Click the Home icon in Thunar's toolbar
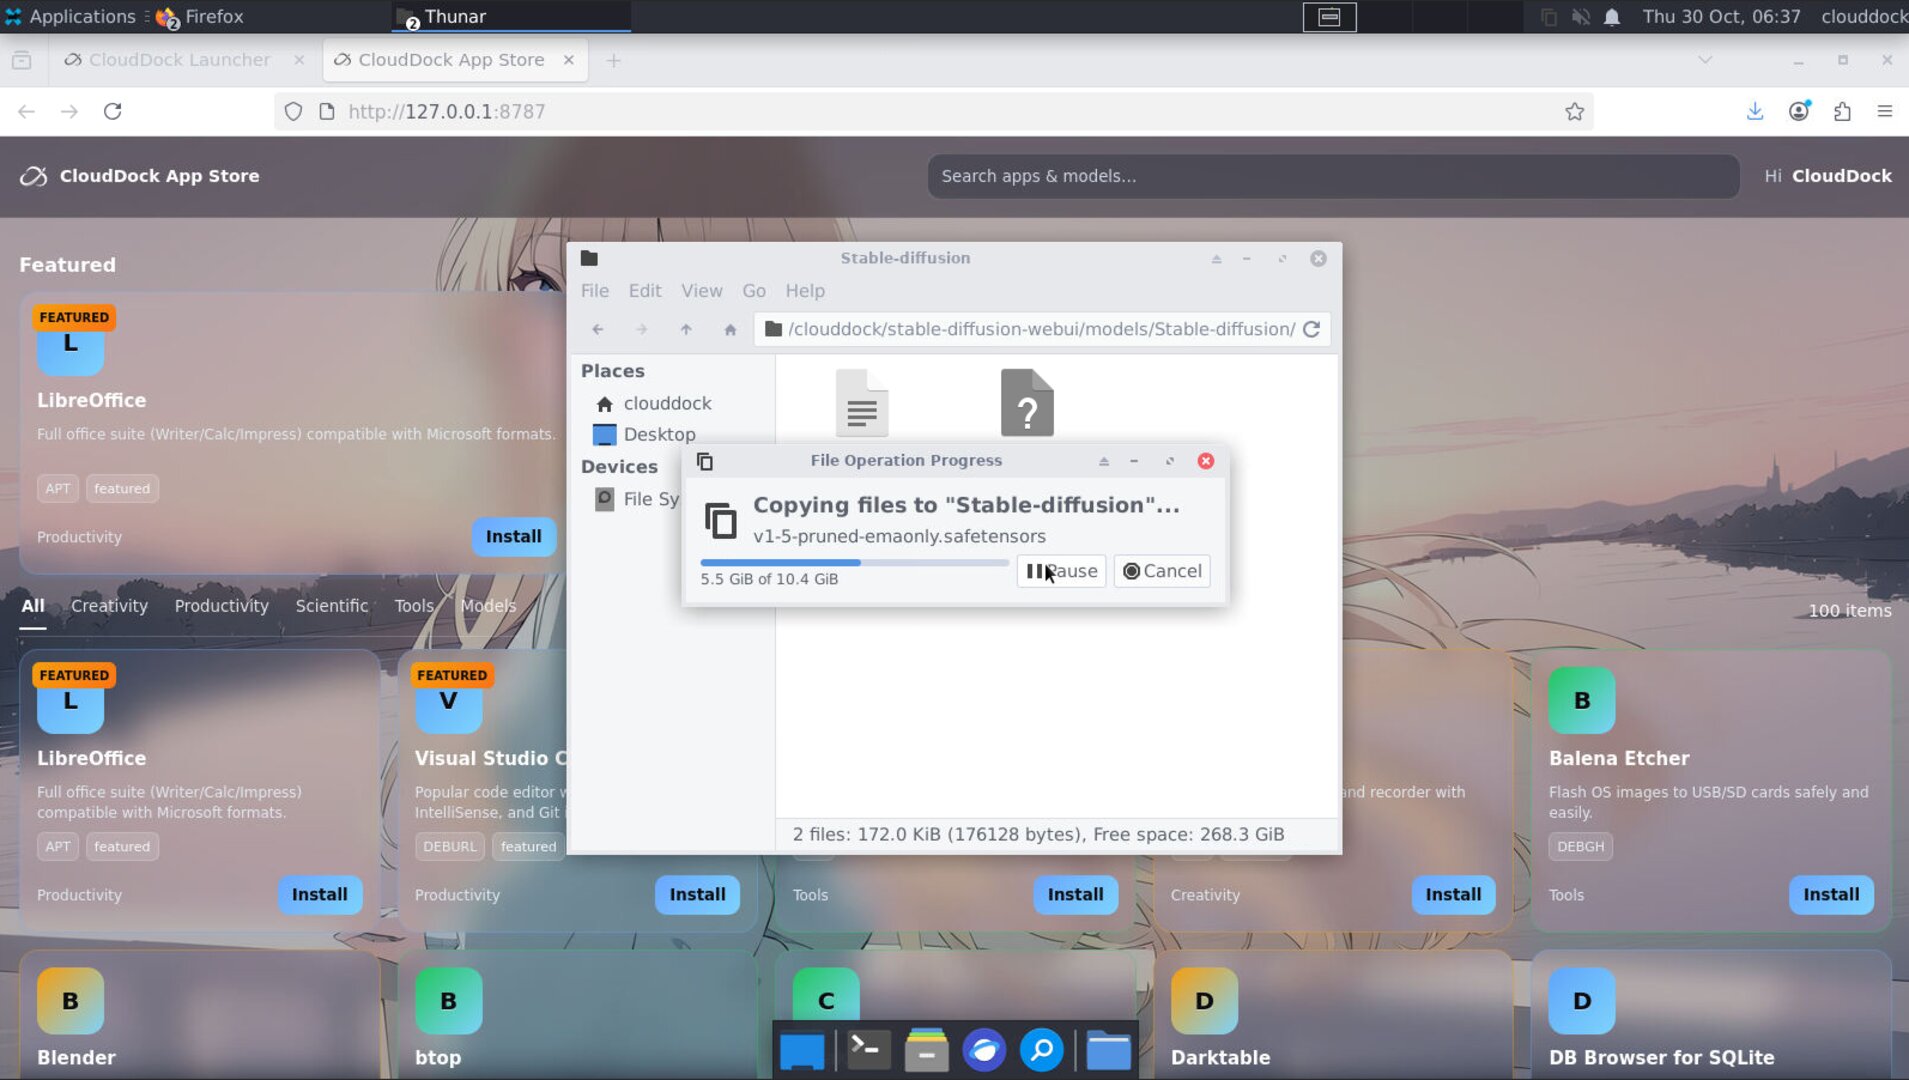 click(x=729, y=329)
